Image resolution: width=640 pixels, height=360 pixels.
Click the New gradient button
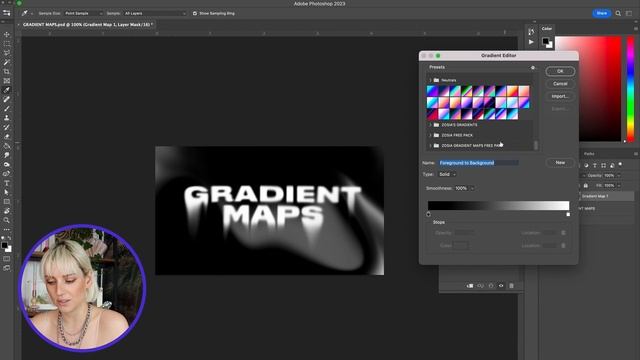tap(560, 162)
